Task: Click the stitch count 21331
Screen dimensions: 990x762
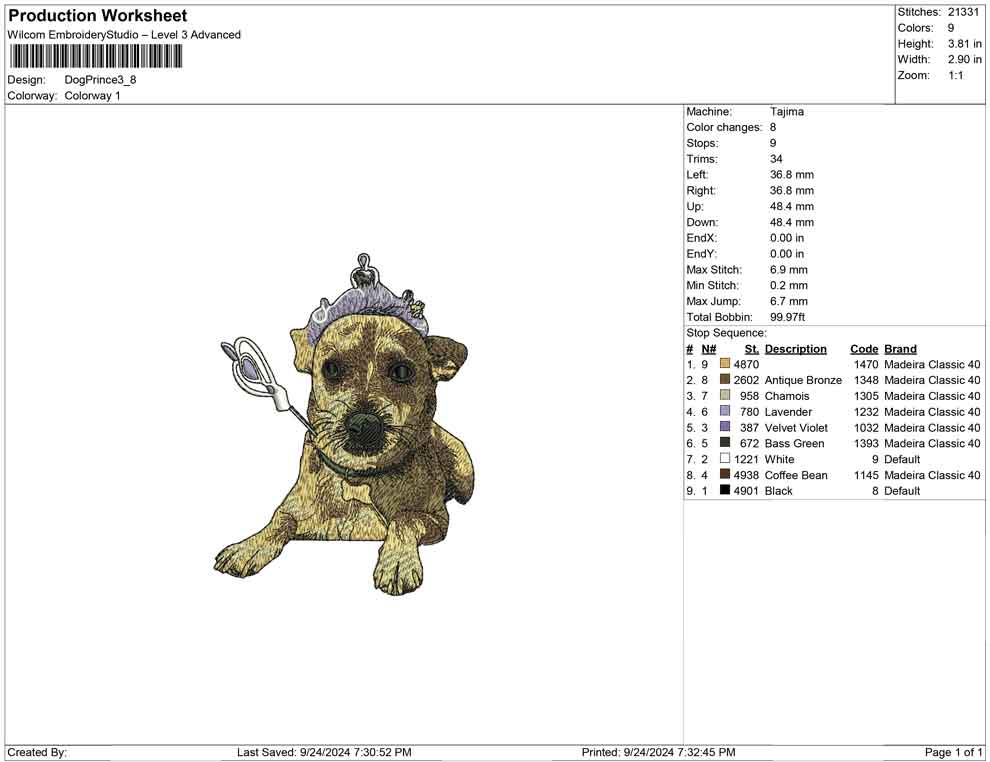Action: tap(963, 12)
